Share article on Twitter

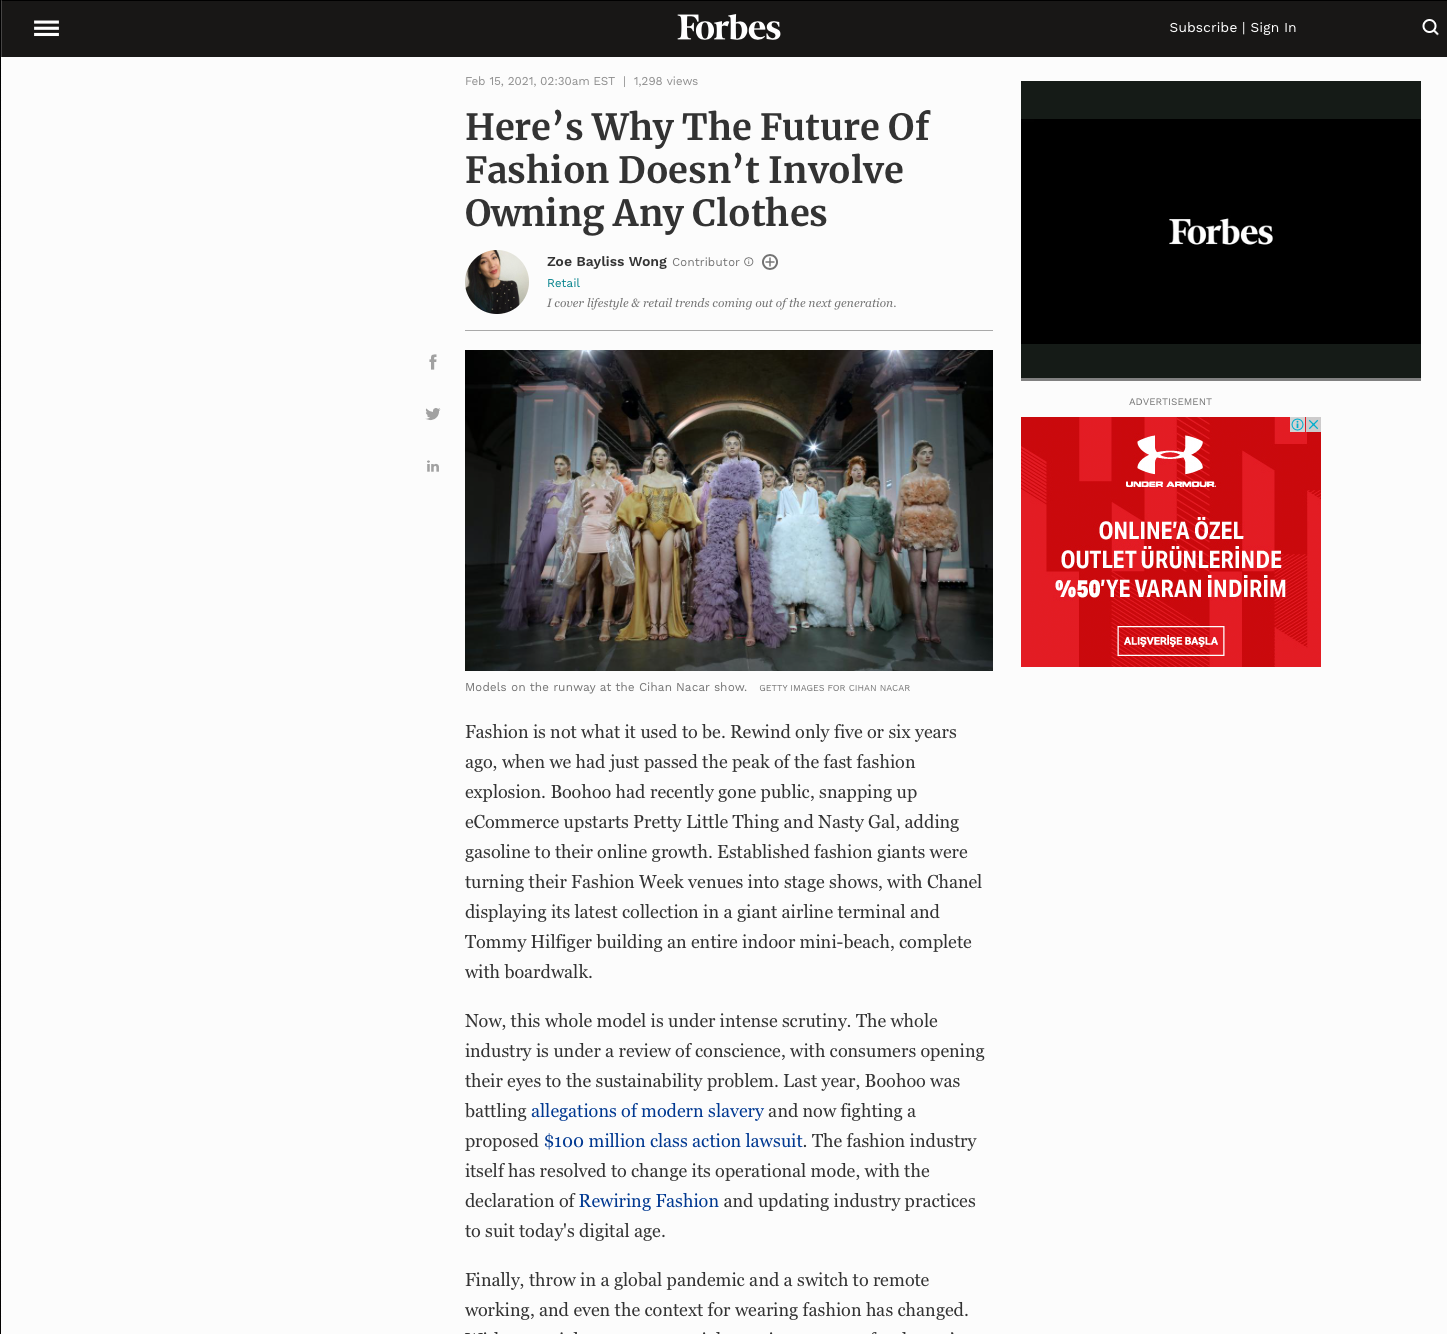point(433,414)
